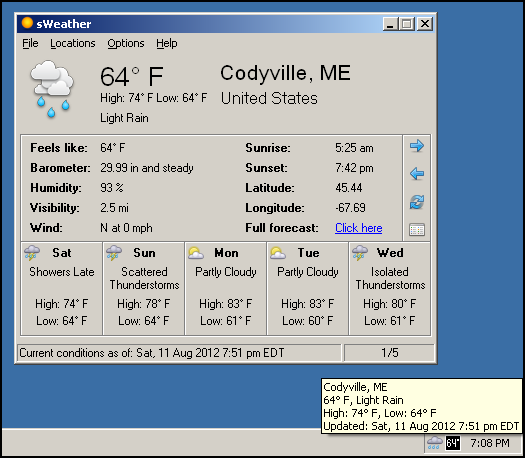Open the Options menu

coord(126,44)
